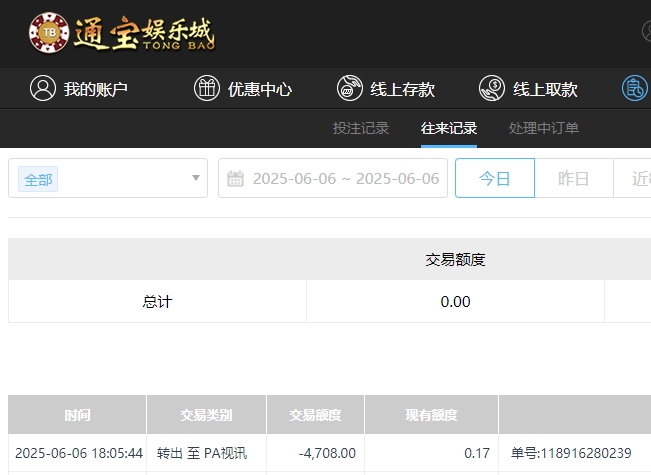Click 现有额度 column header
651x475 pixels.
pyautogui.click(x=431, y=414)
